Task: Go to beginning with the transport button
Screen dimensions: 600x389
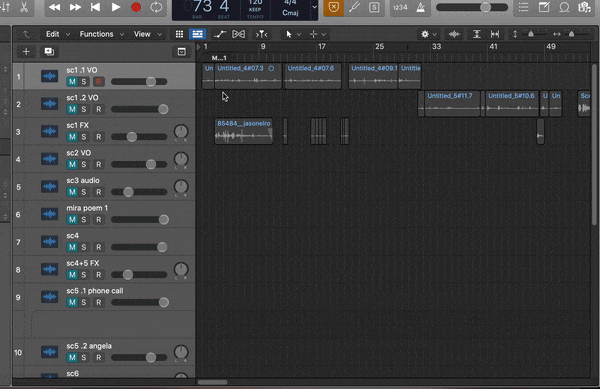Action: click(x=96, y=7)
